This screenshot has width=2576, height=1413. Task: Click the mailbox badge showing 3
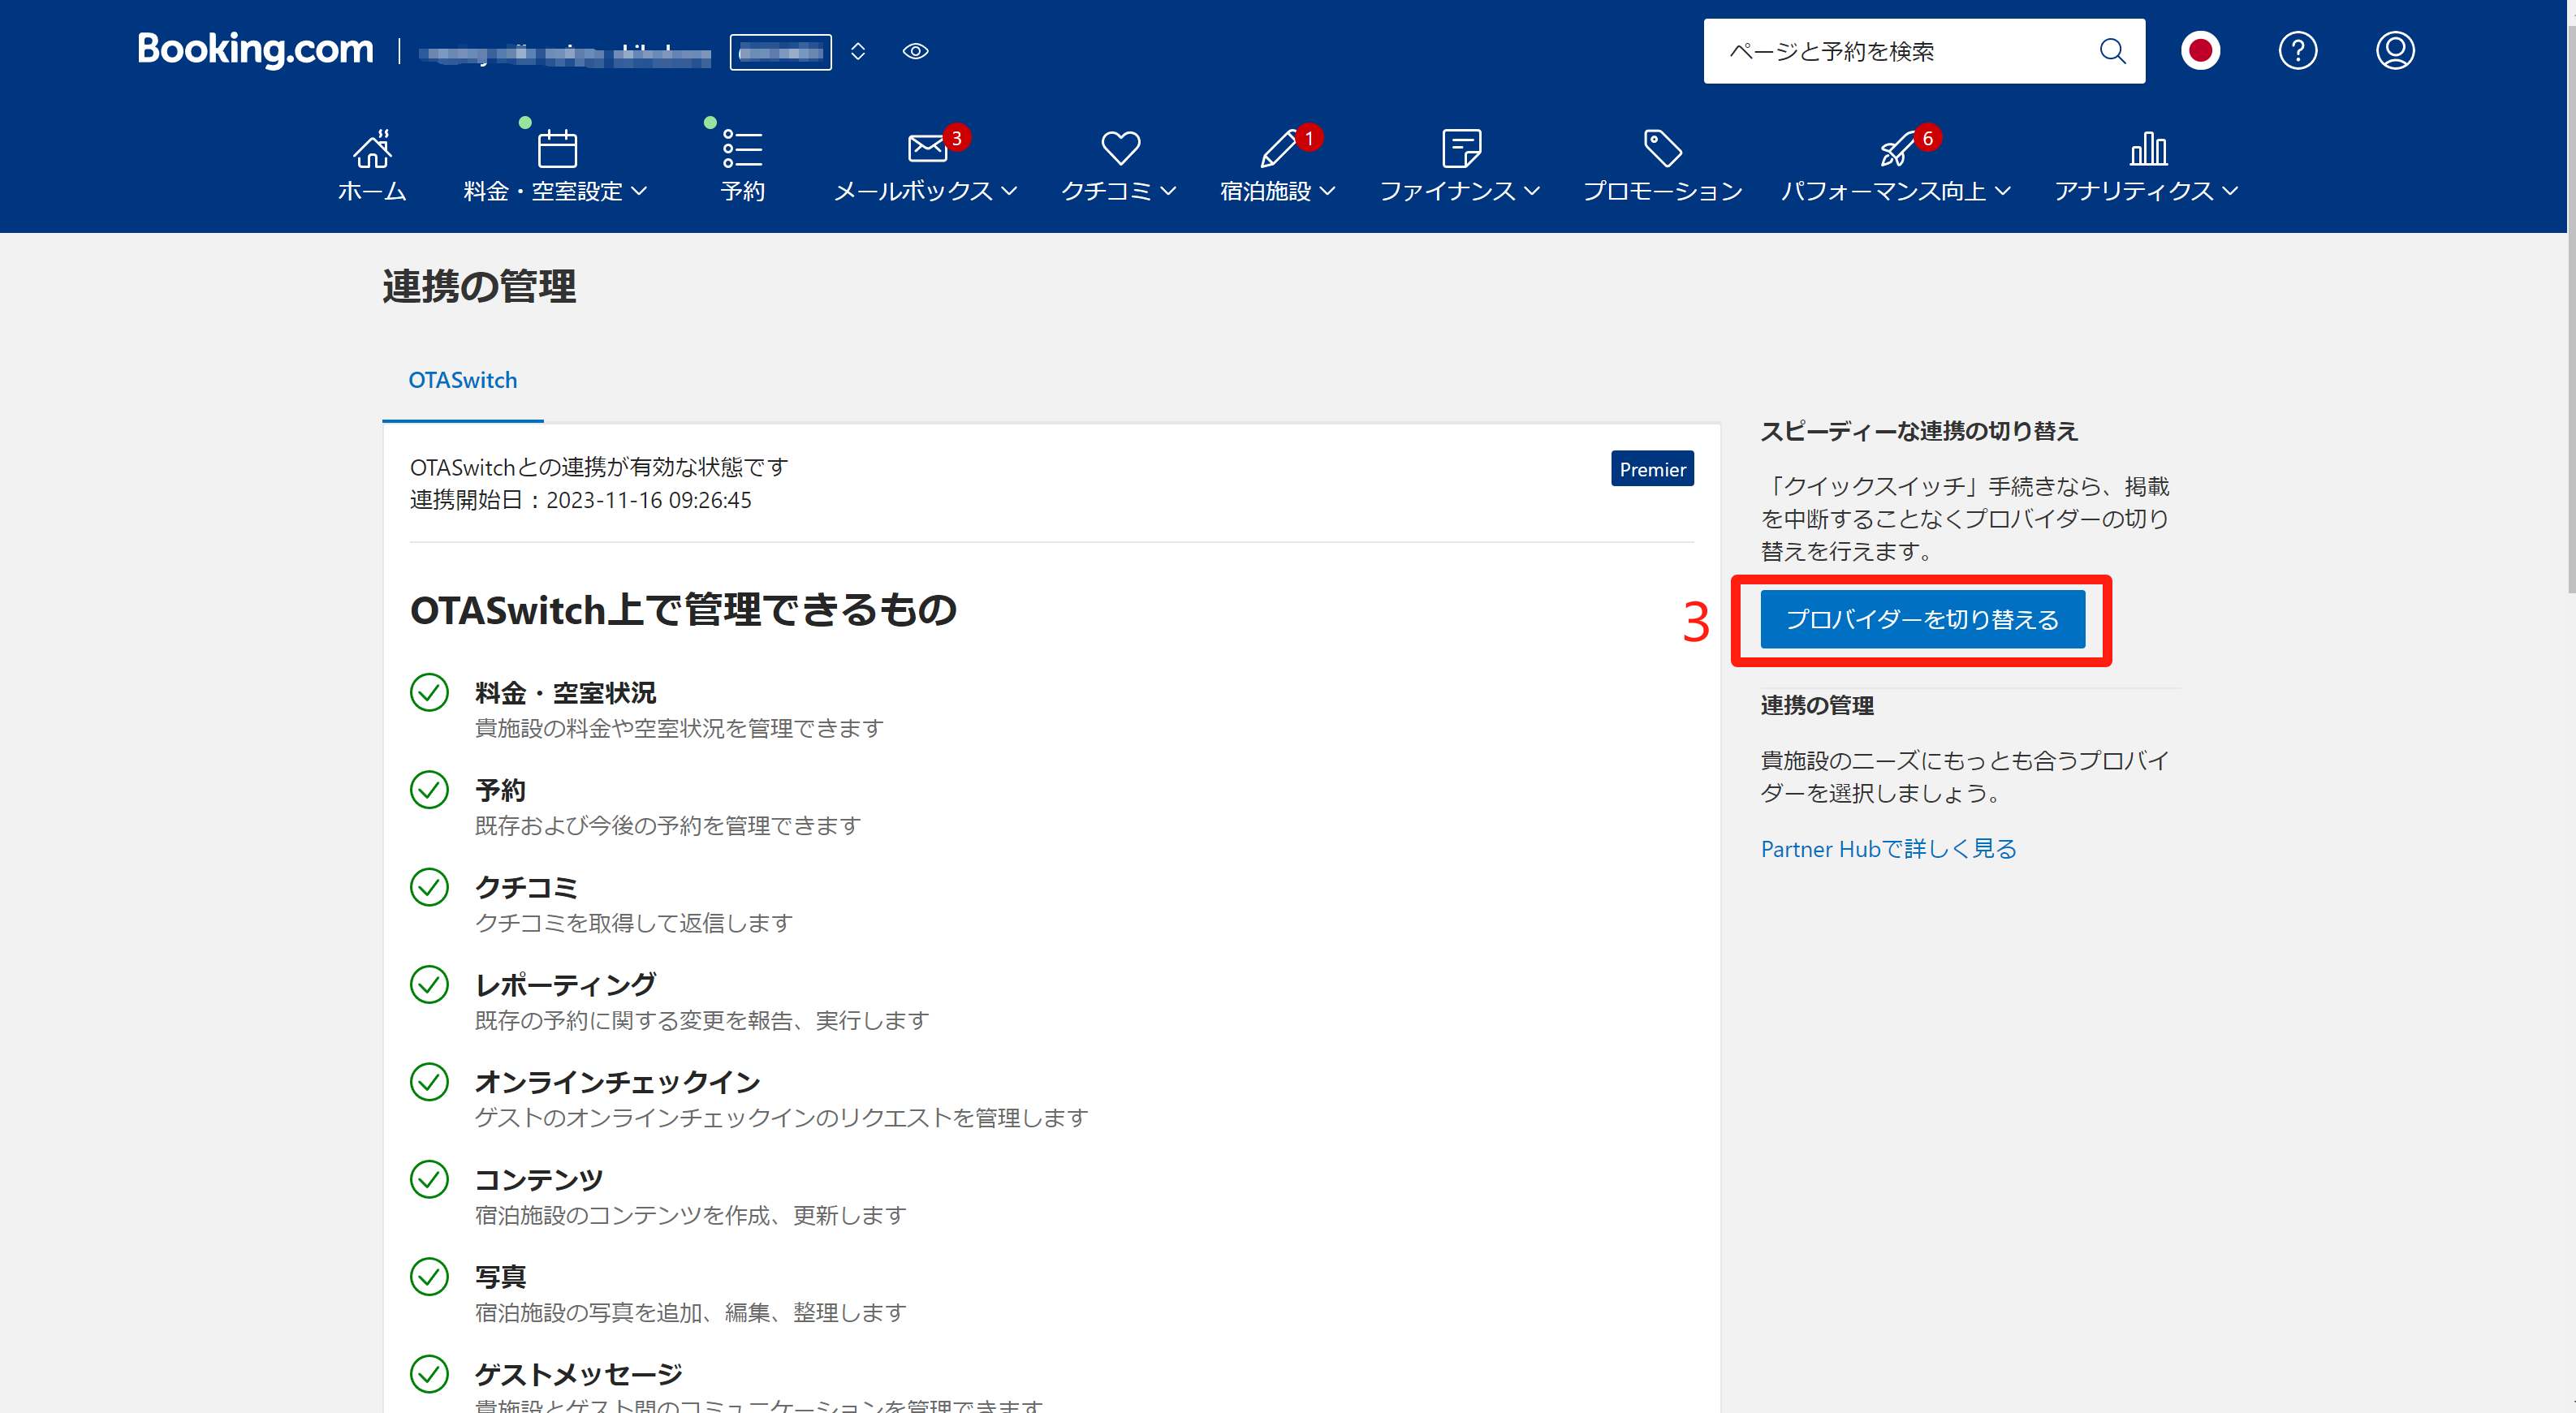pos(956,138)
